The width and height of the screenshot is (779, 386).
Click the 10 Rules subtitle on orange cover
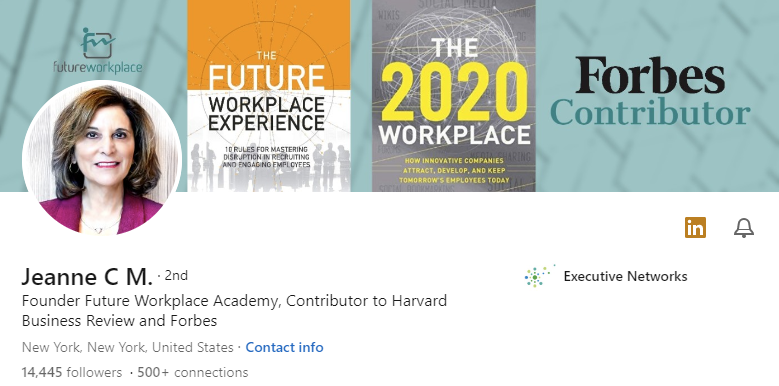[x=268, y=156]
